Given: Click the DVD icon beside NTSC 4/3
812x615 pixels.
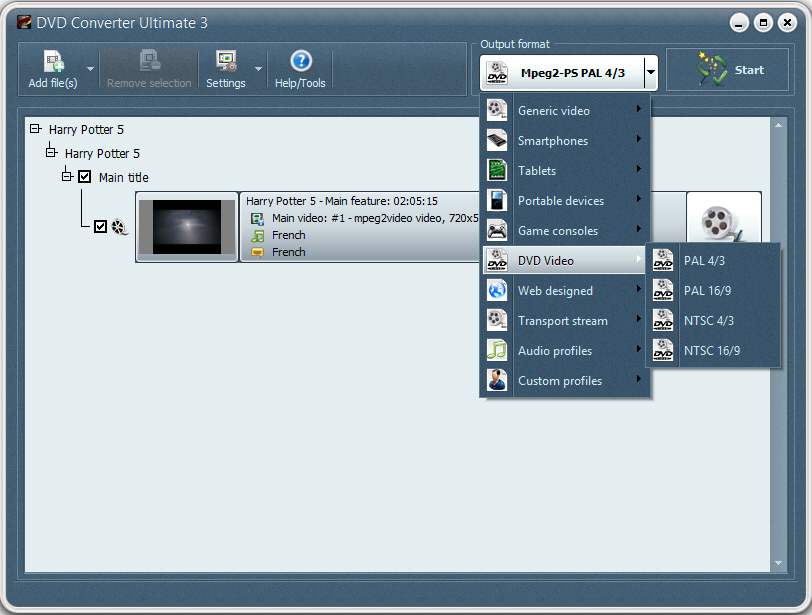Looking at the screenshot, I should [663, 320].
